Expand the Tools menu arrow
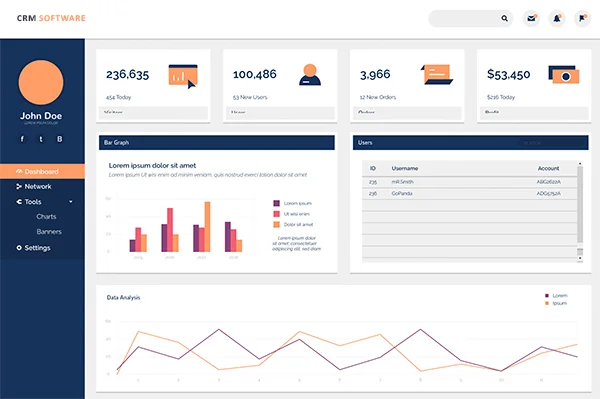The width and height of the screenshot is (600, 399). click(x=71, y=202)
